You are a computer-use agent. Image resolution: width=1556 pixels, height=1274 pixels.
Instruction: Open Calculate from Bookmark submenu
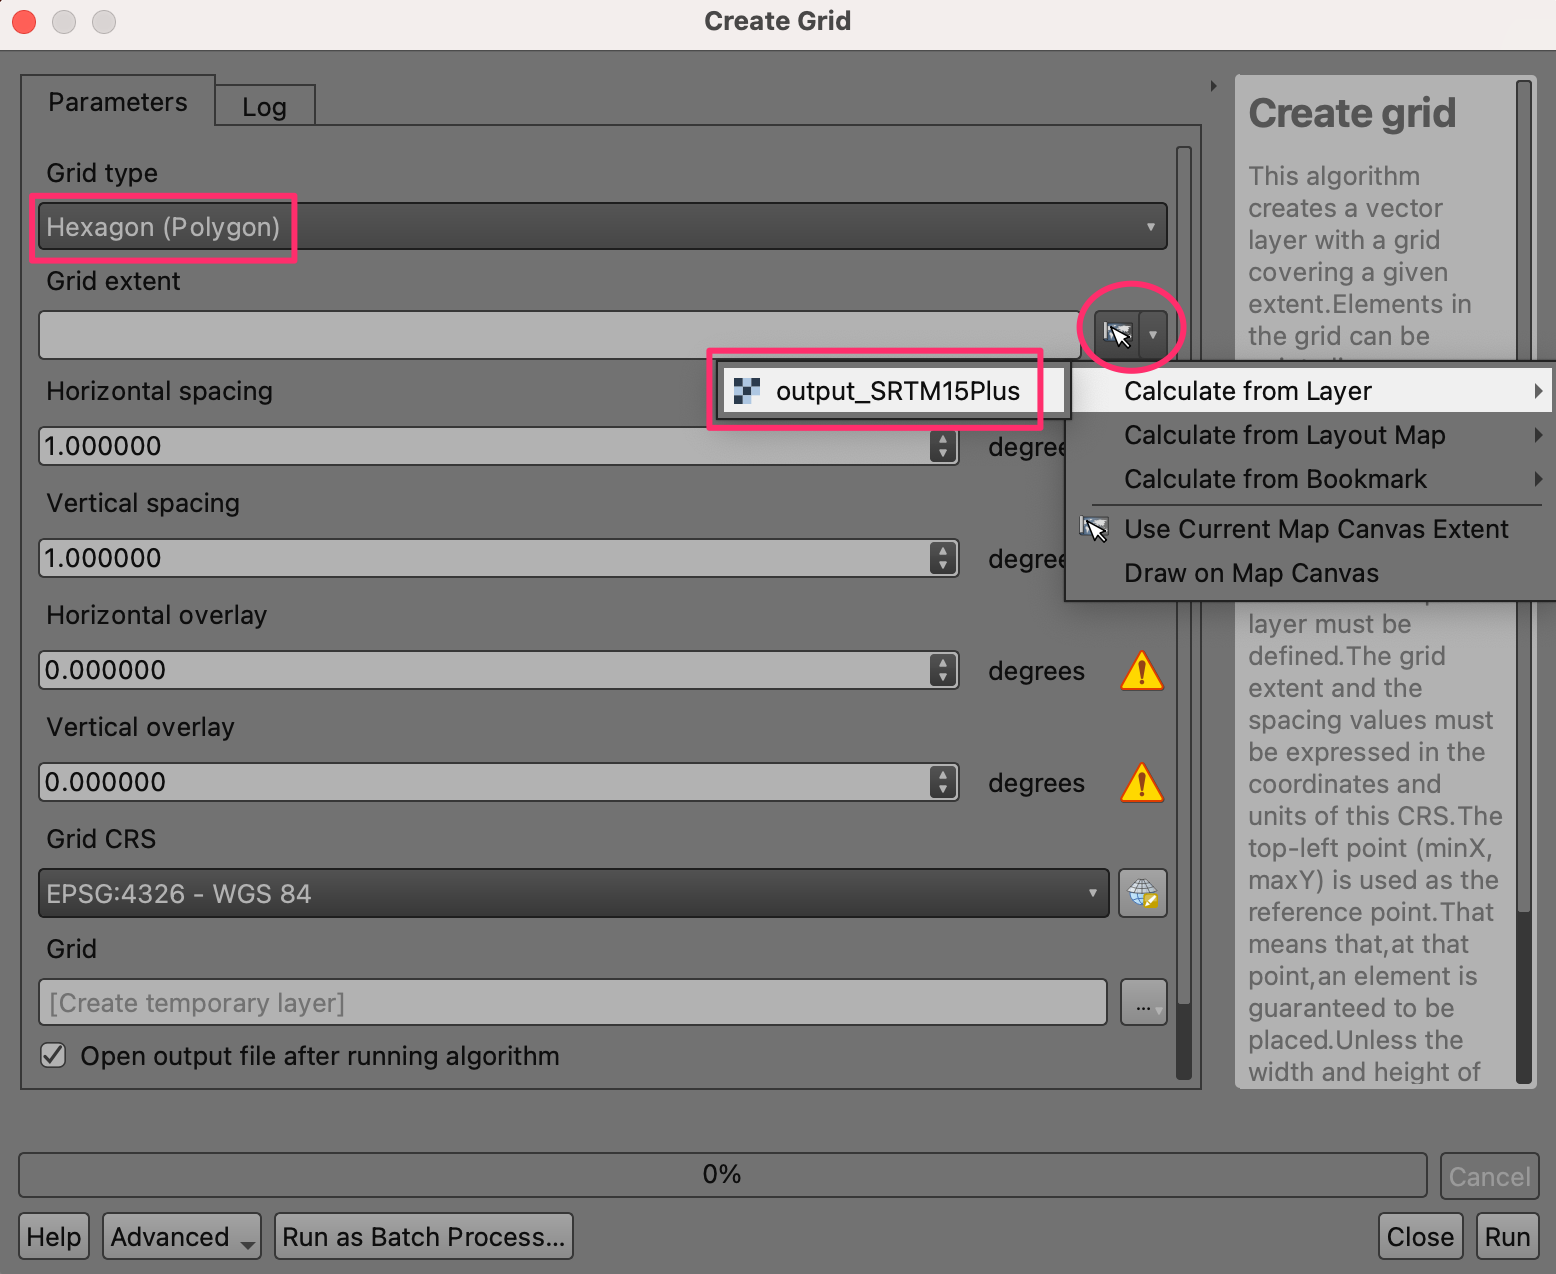pos(1275,479)
